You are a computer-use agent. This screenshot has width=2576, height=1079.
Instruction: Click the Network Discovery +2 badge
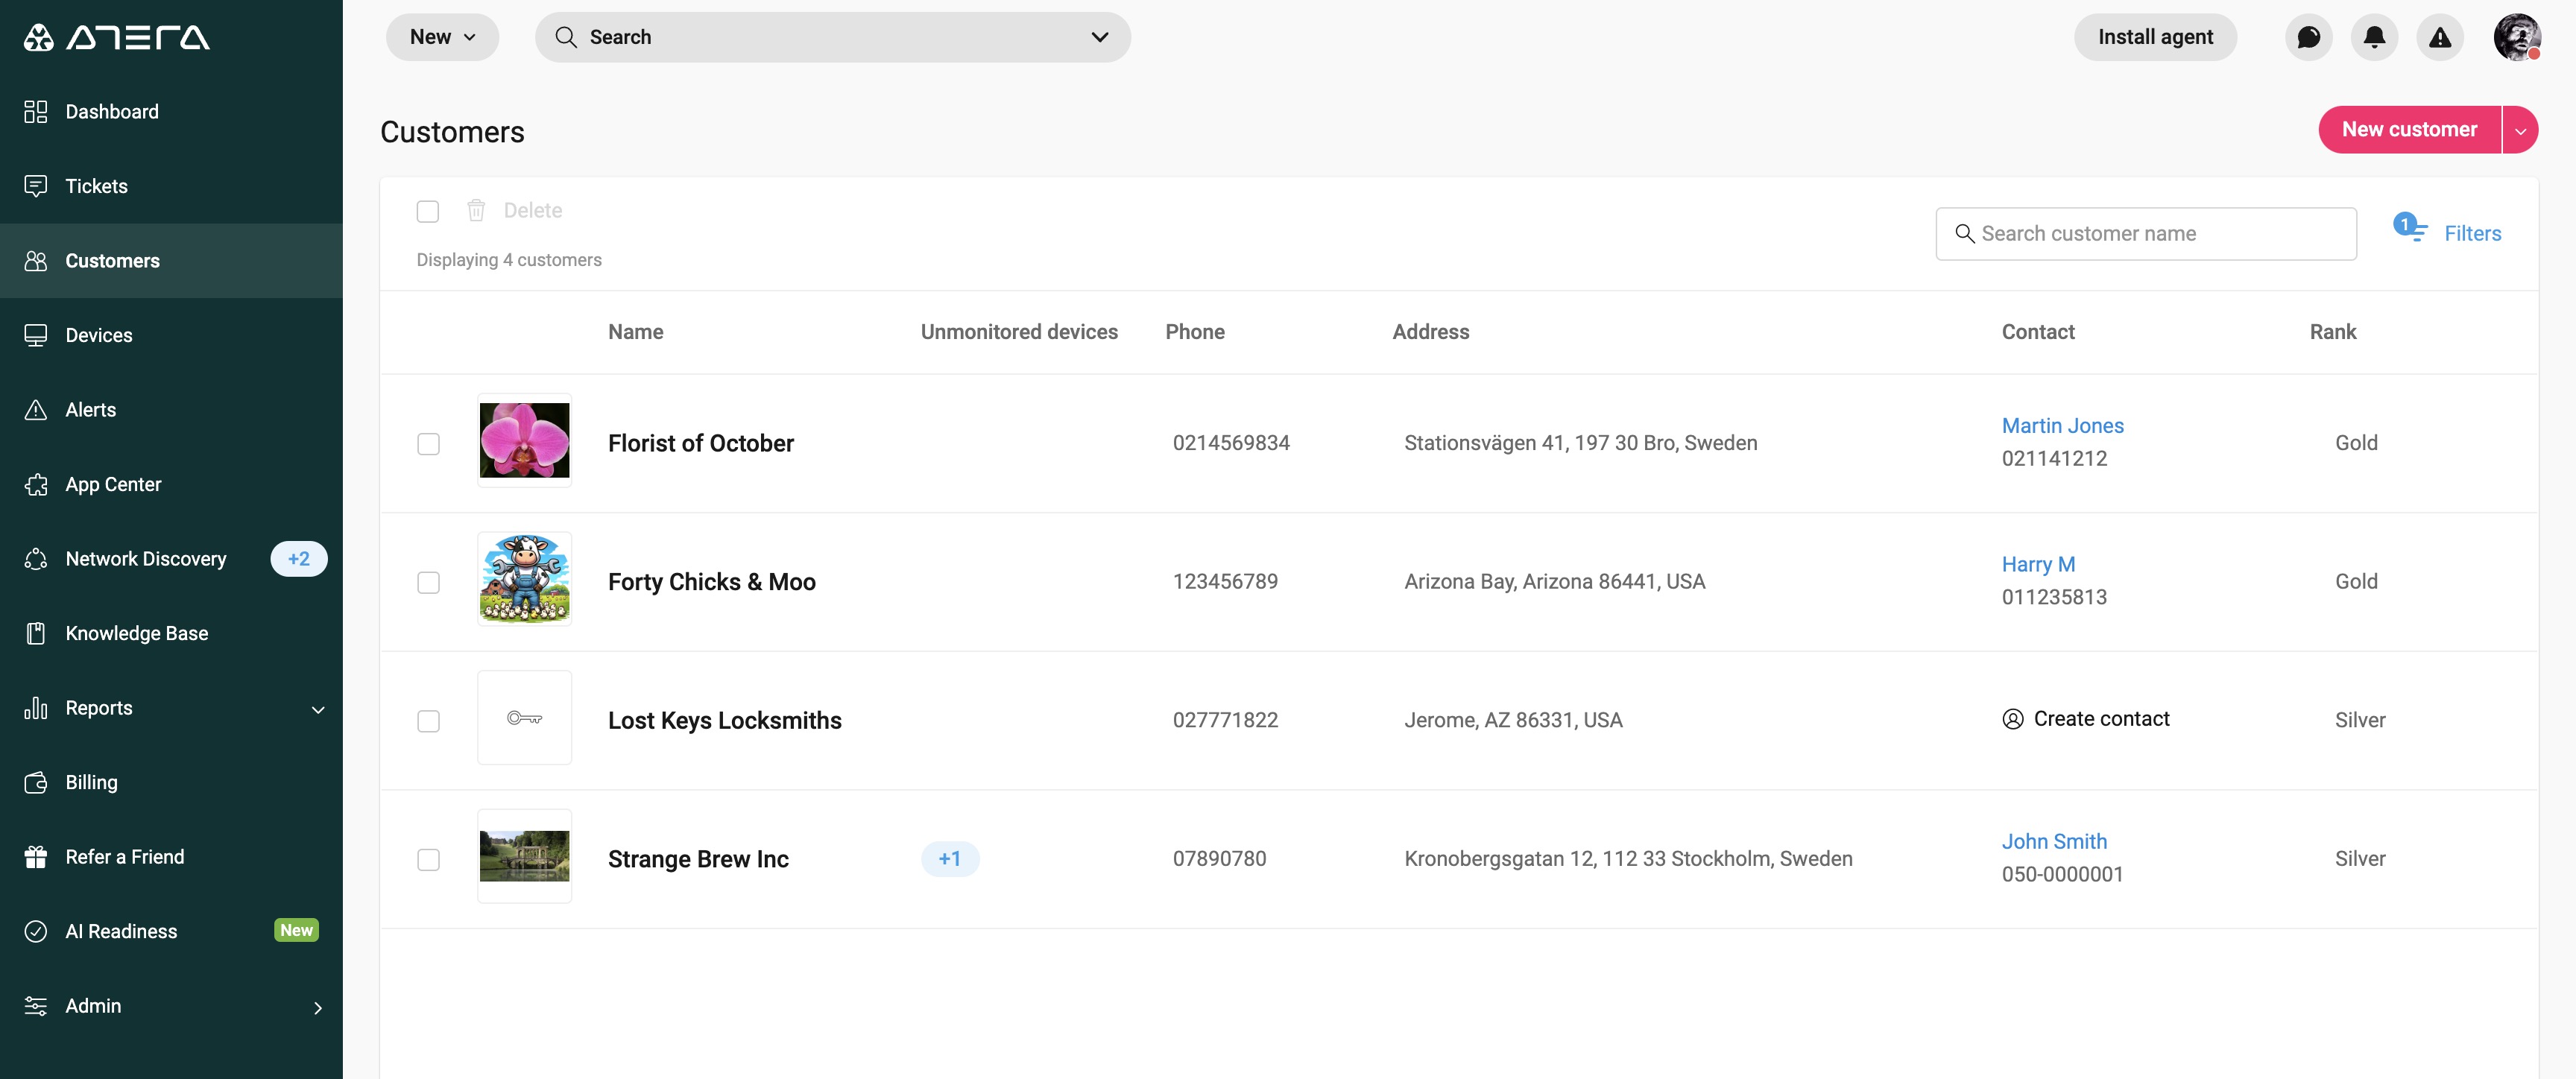point(298,559)
